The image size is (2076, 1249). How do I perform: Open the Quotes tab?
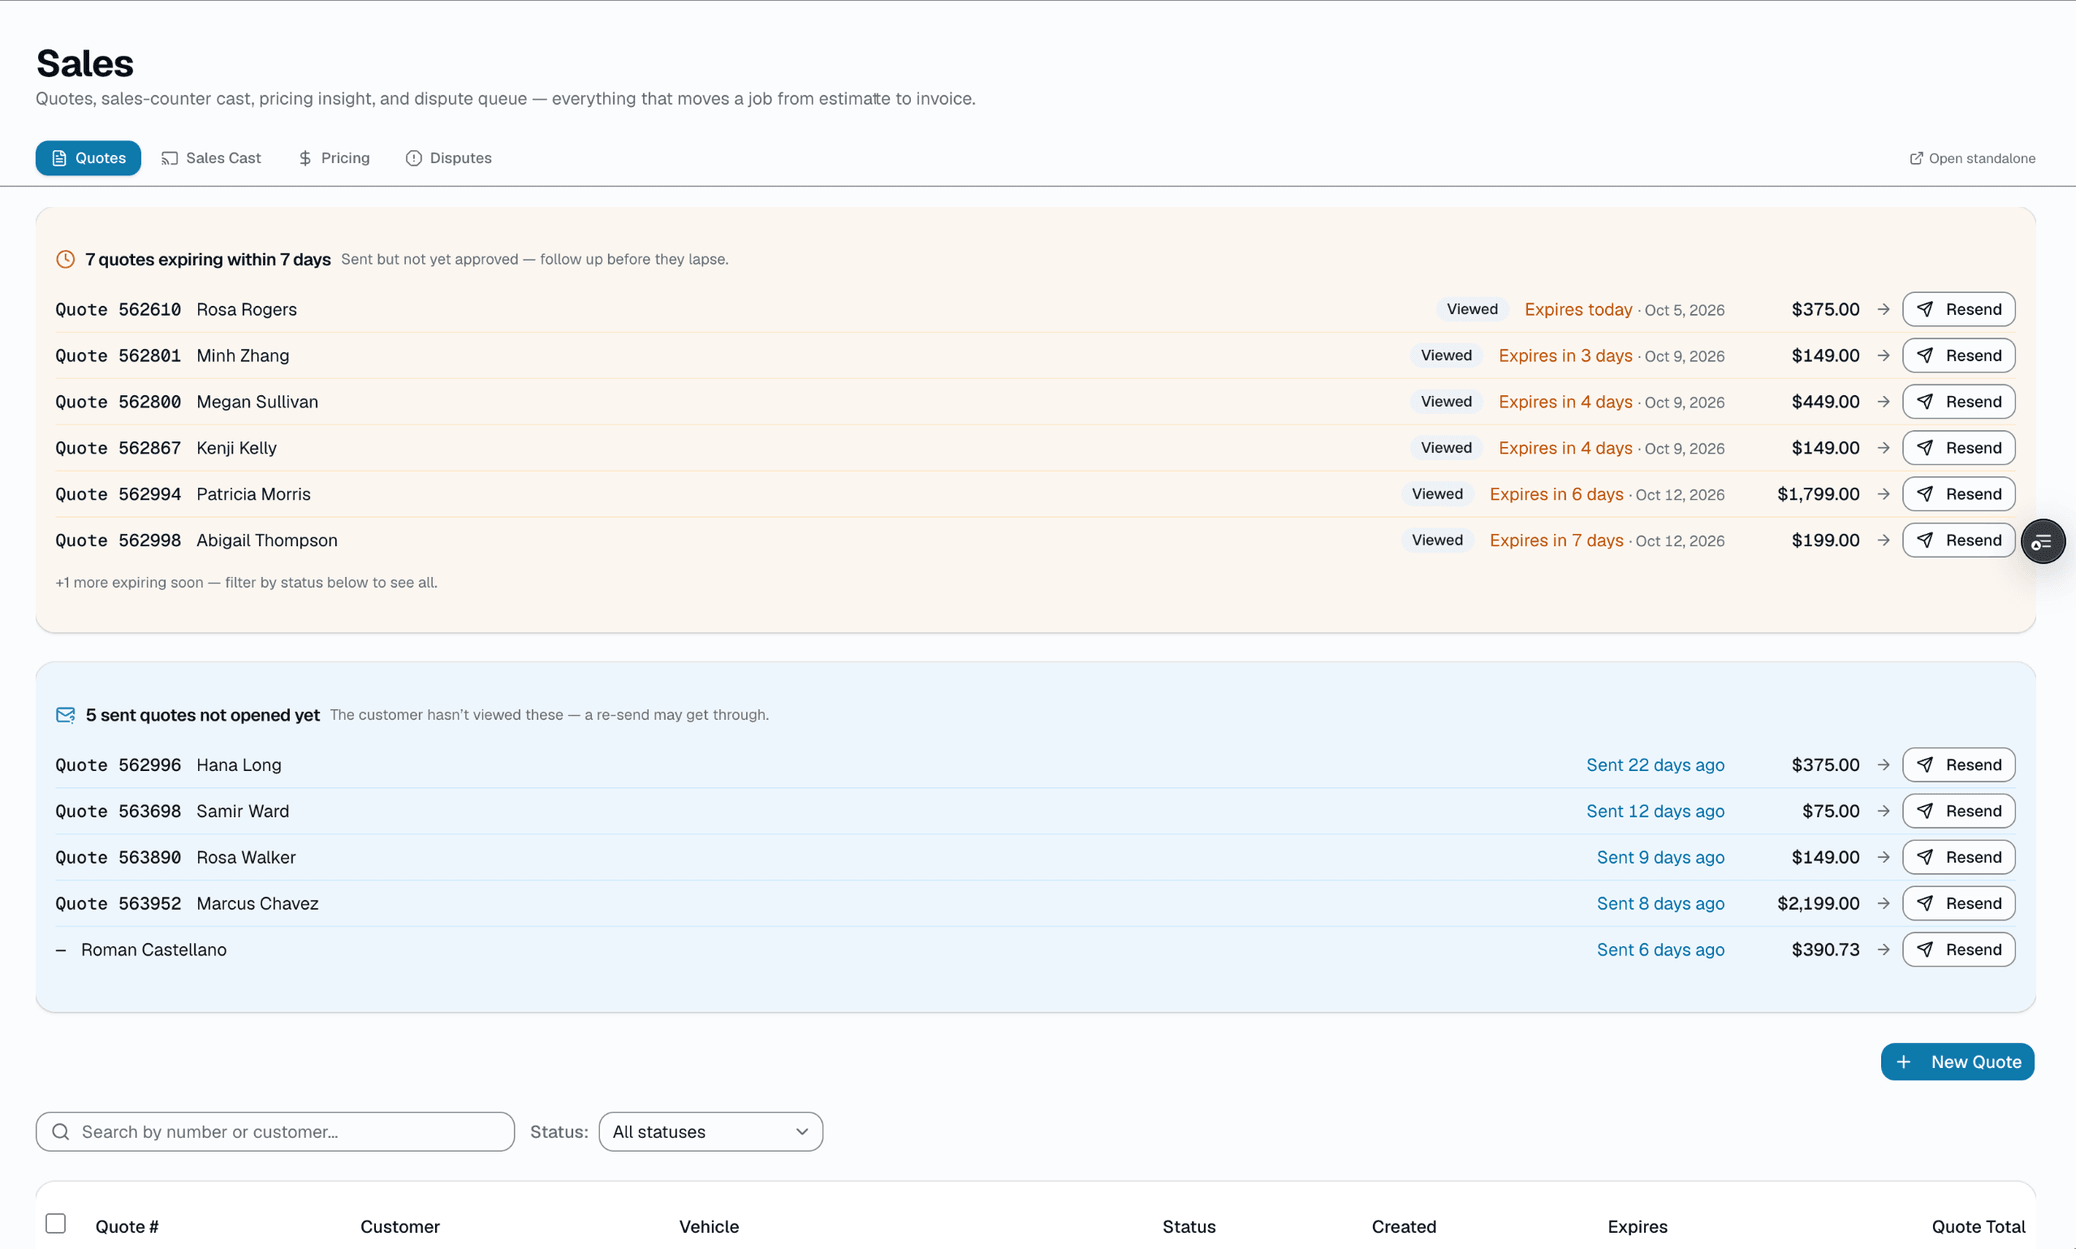pyautogui.click(x=88, y=158)
